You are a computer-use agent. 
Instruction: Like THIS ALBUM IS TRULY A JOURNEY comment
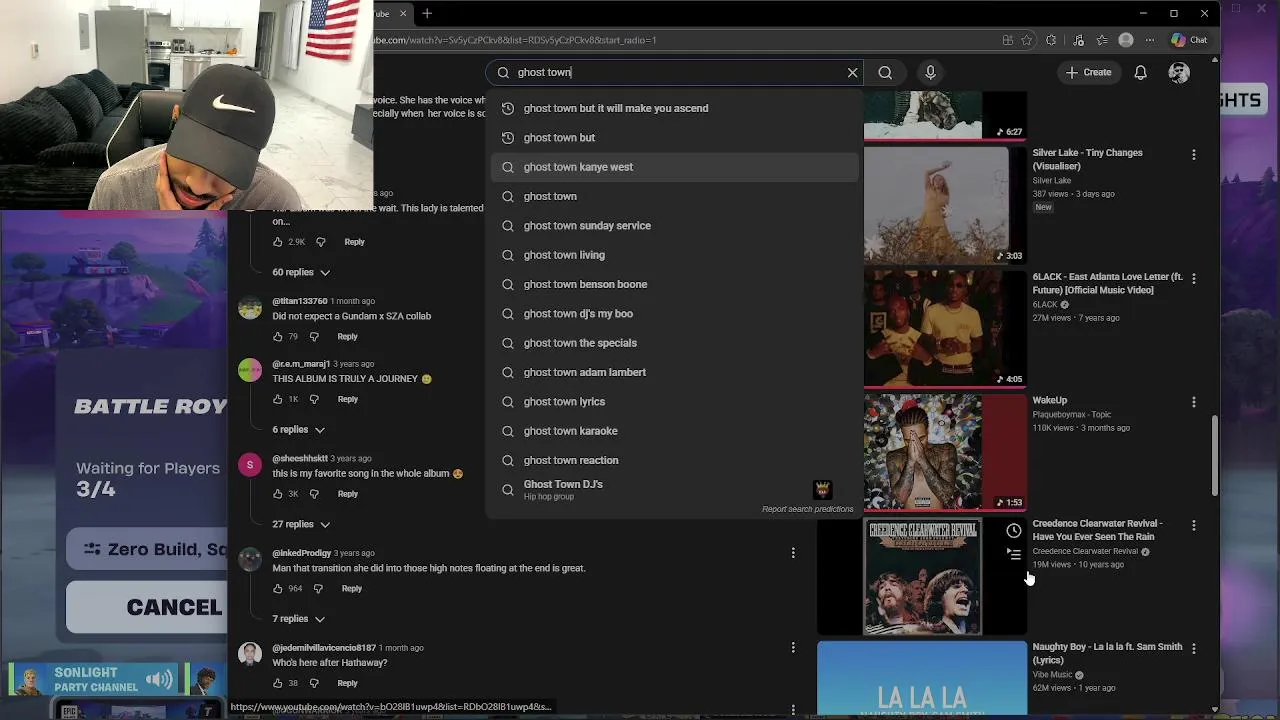coord(278,399)
